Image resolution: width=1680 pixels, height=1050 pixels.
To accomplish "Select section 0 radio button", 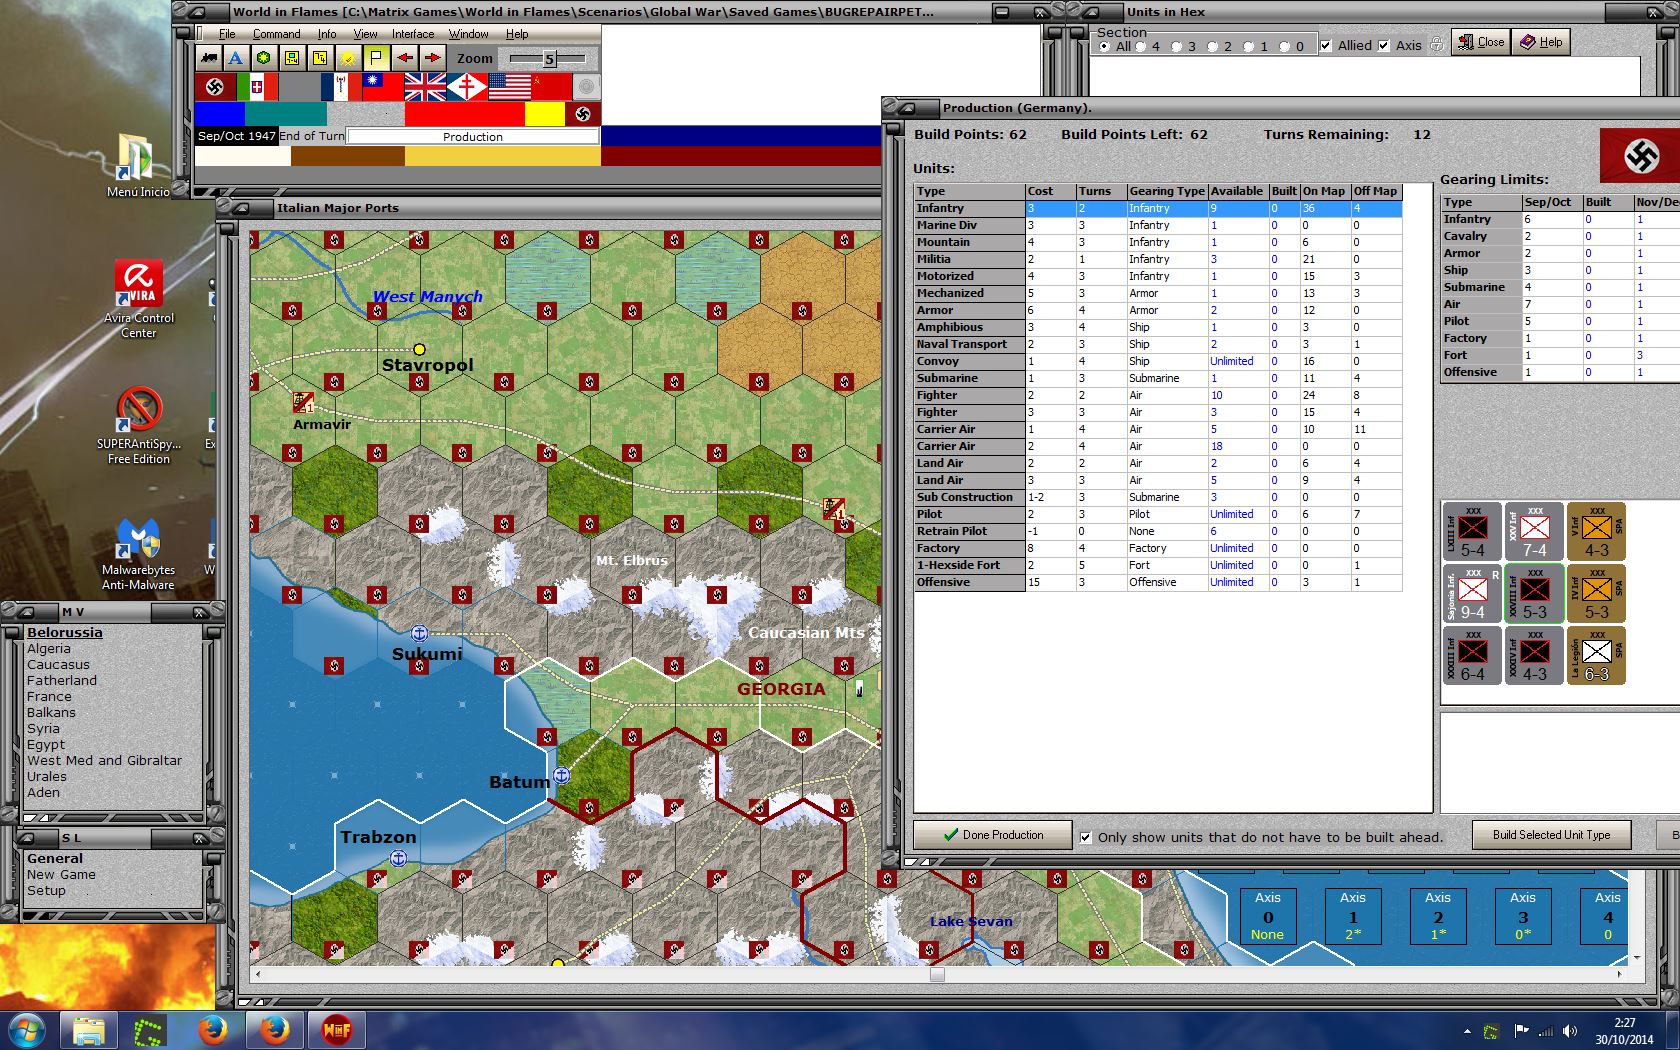I will point(1284,46).
